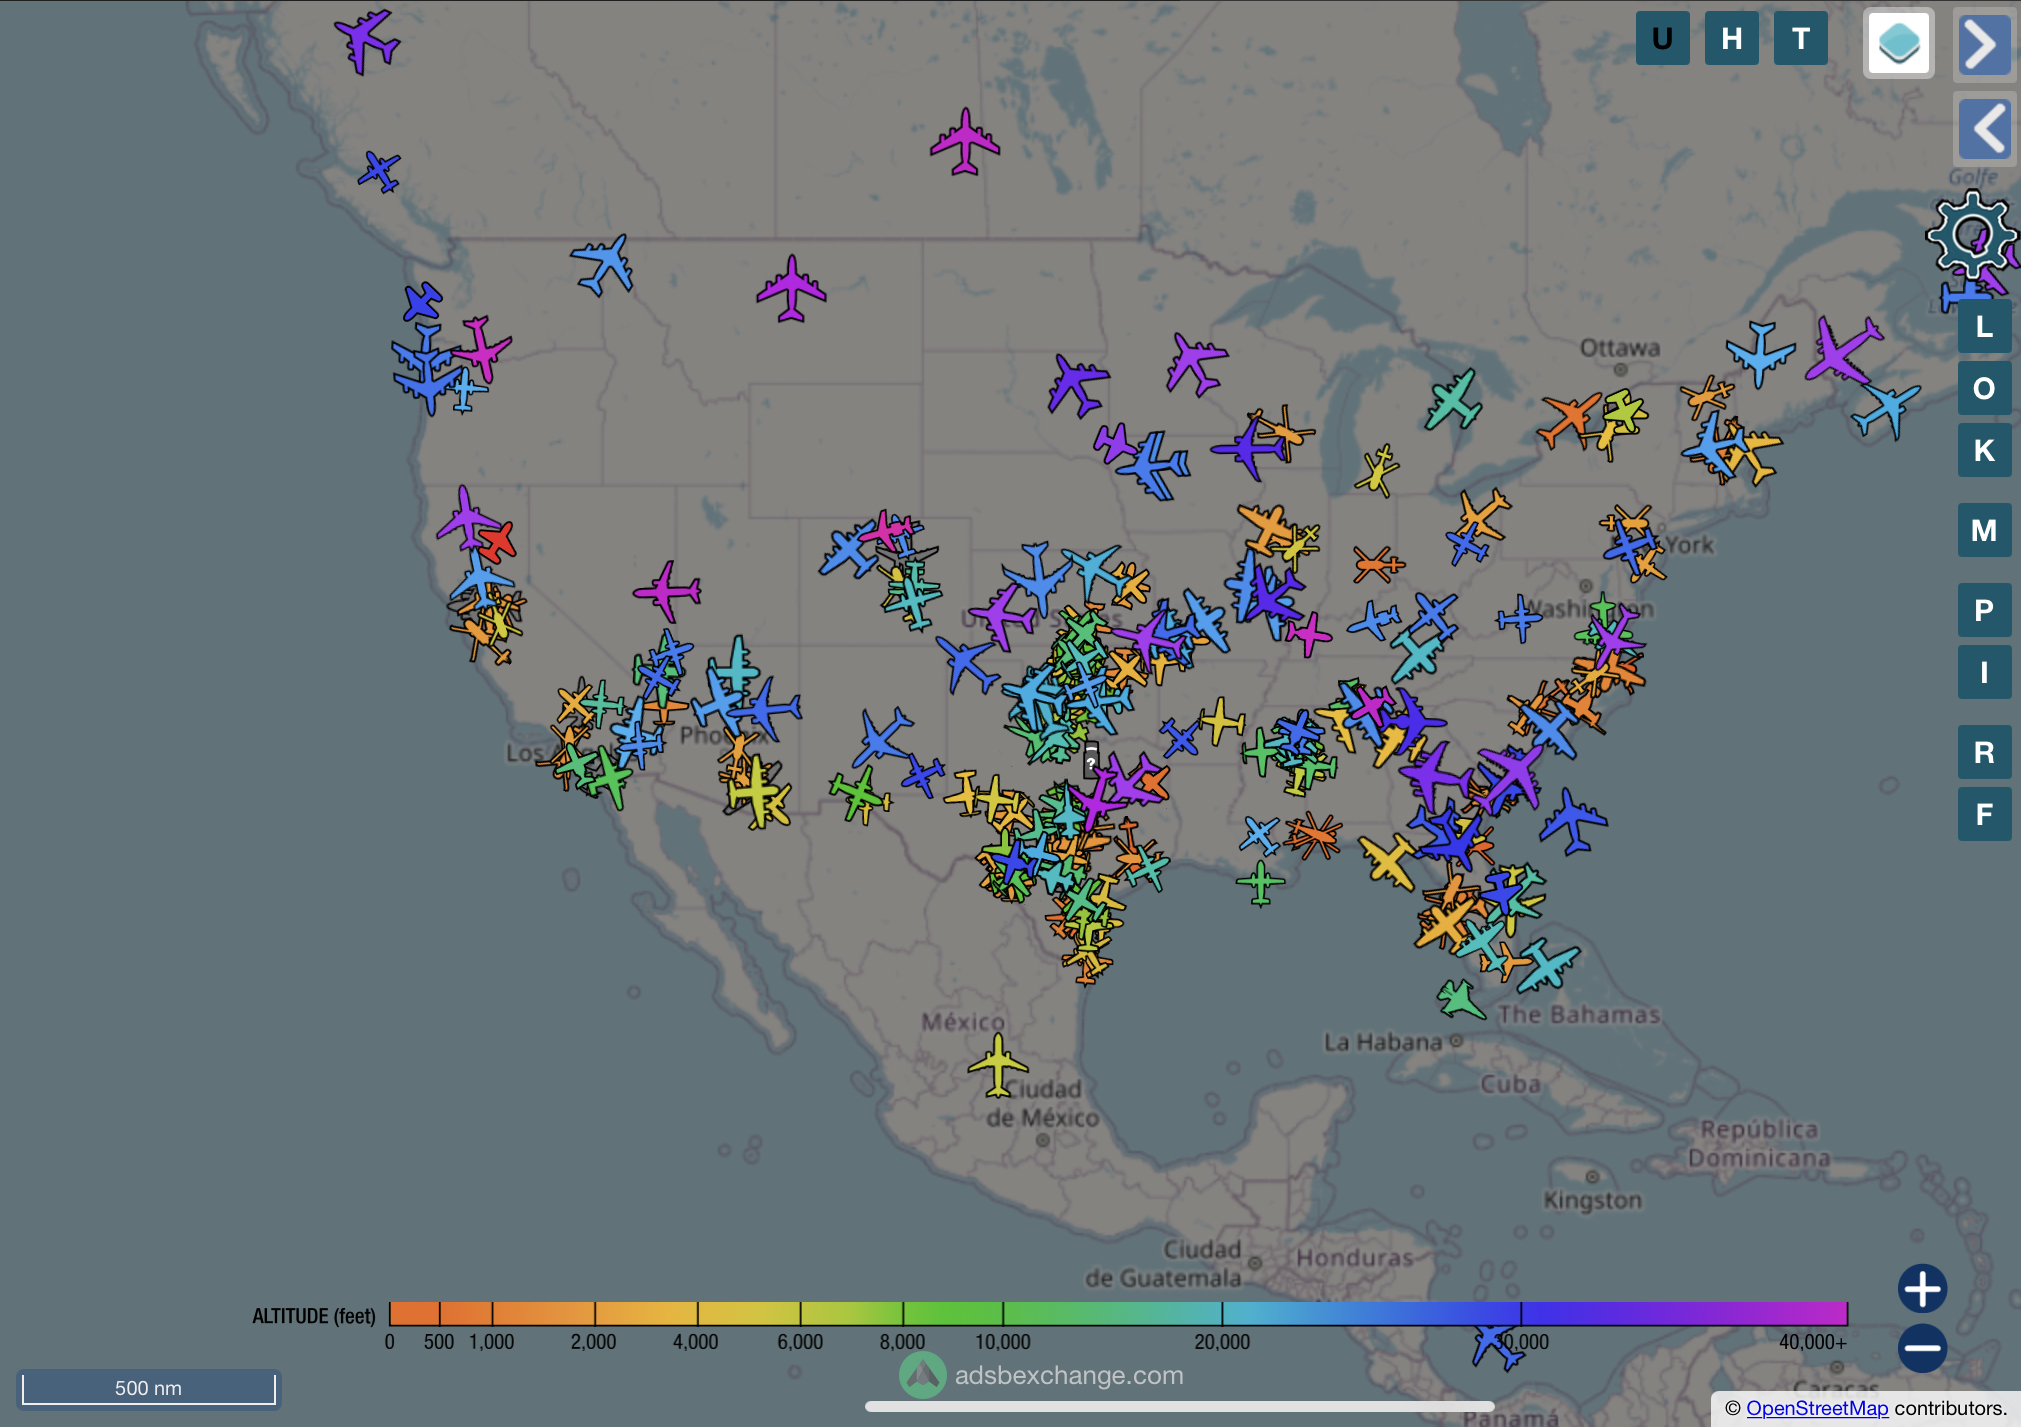Select purple aircraft near Alaska coast
This screenshot has width=2021, height=1427.
point(367,42)
